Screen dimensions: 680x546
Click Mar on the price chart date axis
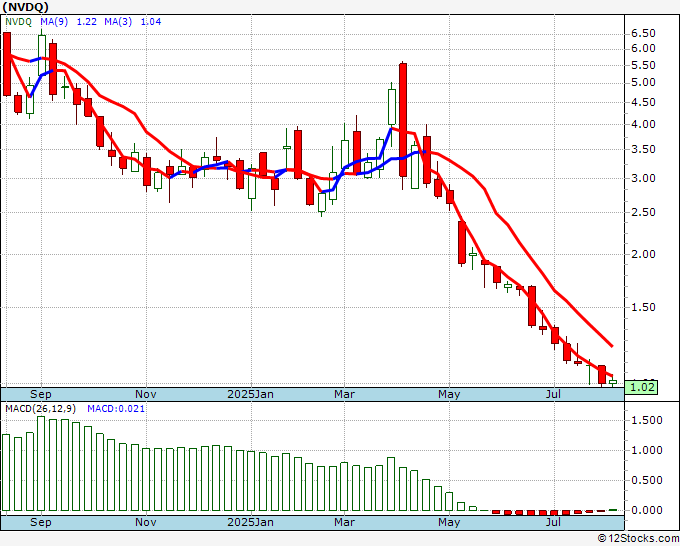(344, 394)
